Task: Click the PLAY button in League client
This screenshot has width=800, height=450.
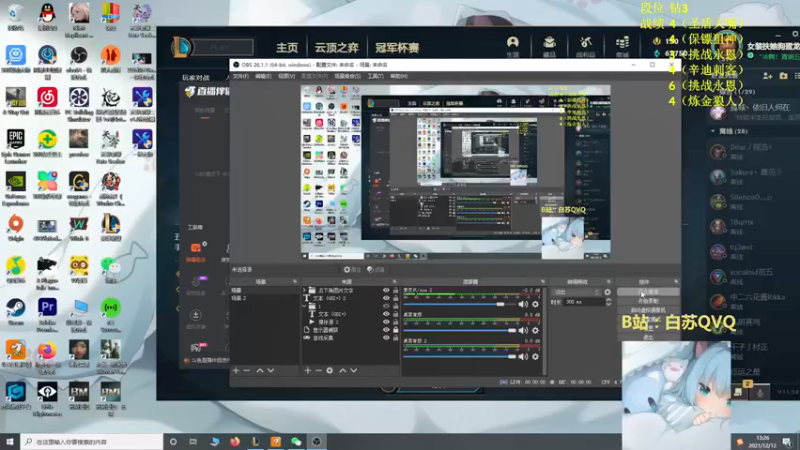Action: tap(220, 47)
